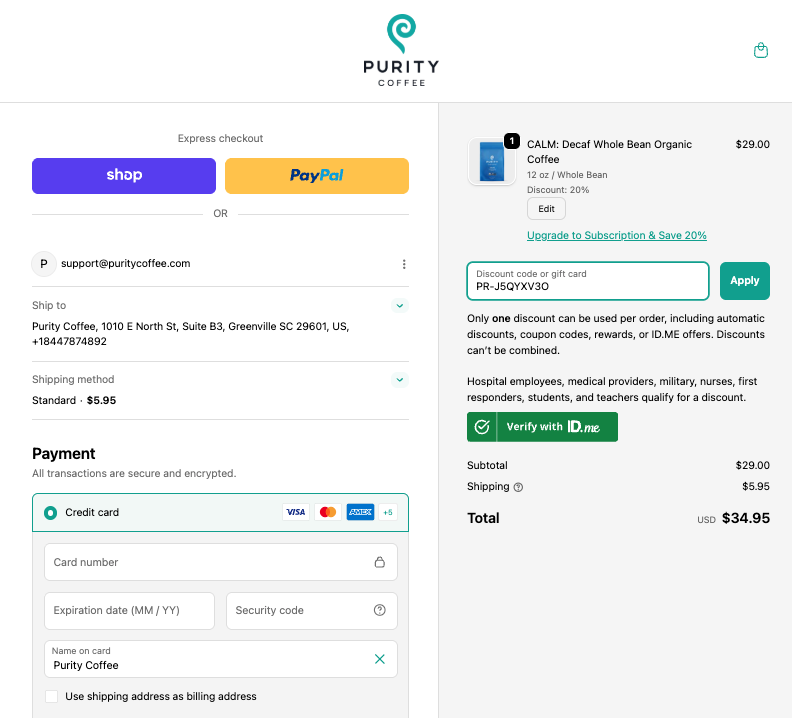792x718 pixels.
Task: Expand the Ship to address section
Action: tap(400, 306)
